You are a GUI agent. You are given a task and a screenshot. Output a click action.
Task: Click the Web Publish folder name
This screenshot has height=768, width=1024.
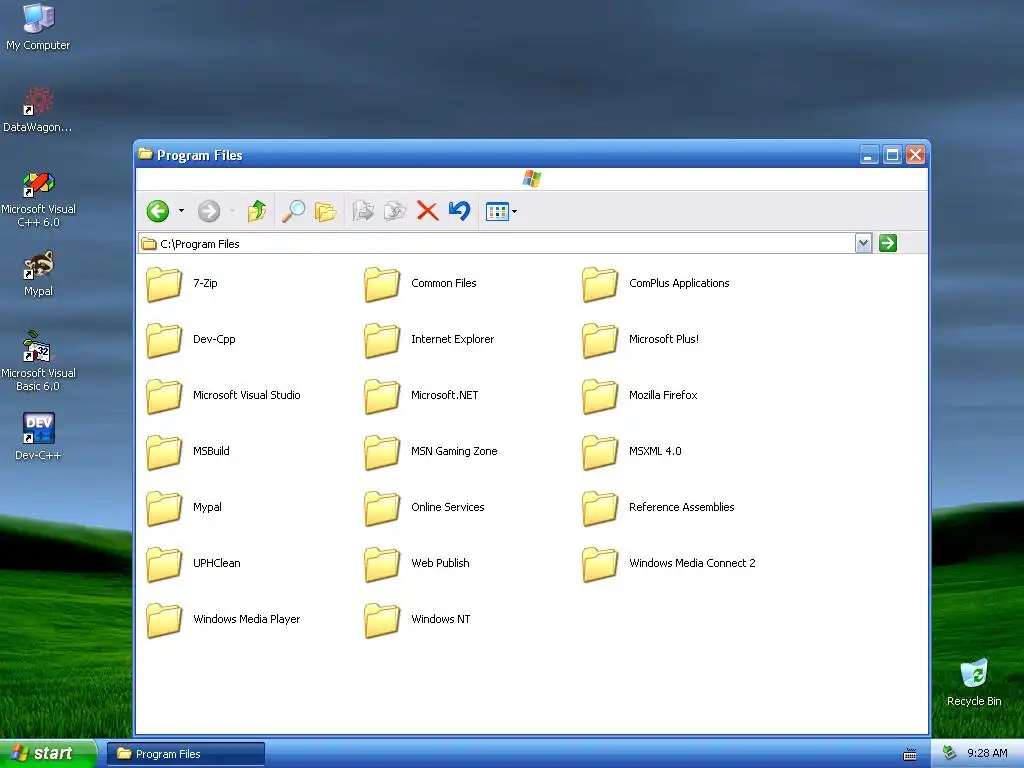click(440, 563)
